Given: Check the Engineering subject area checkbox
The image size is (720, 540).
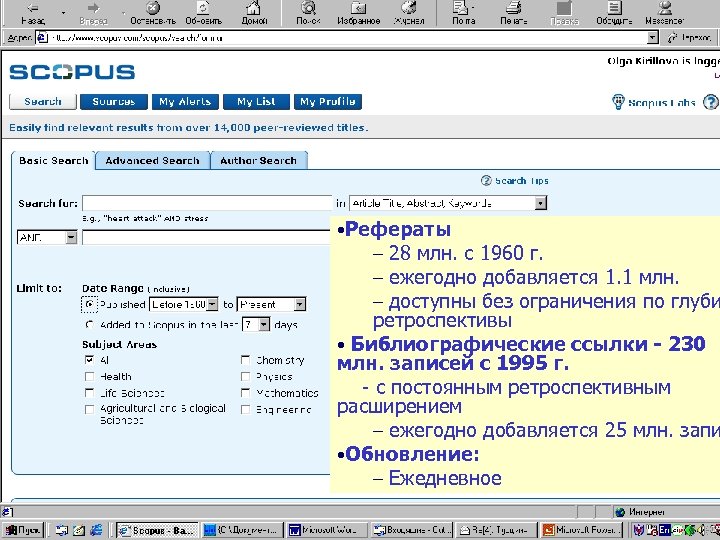Looking at the screenshot, I should 246,409.
